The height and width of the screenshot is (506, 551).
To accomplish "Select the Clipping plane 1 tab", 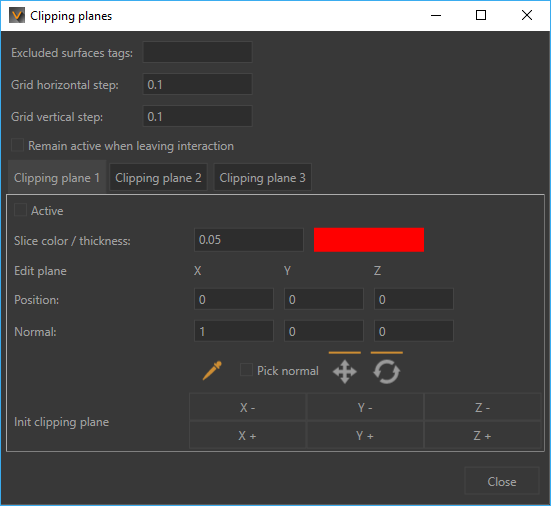I will (x=57, y=177).
